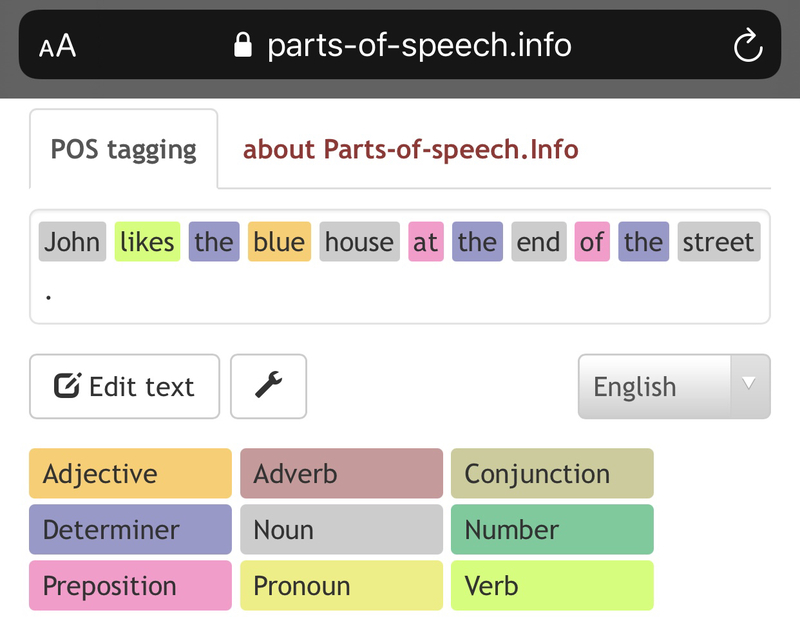The height and width of the screenshot is (617, 800).
Task: Tap the browser reload icon
Action: [x=747, y=45]
